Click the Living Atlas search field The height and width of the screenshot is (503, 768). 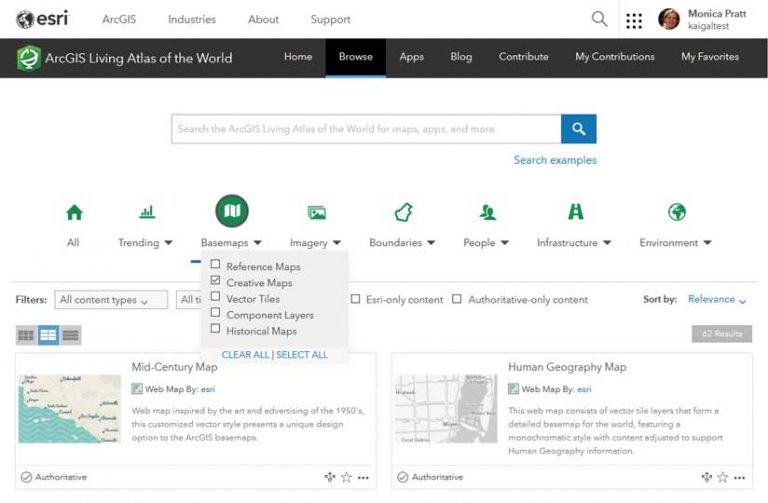point(365,129)
